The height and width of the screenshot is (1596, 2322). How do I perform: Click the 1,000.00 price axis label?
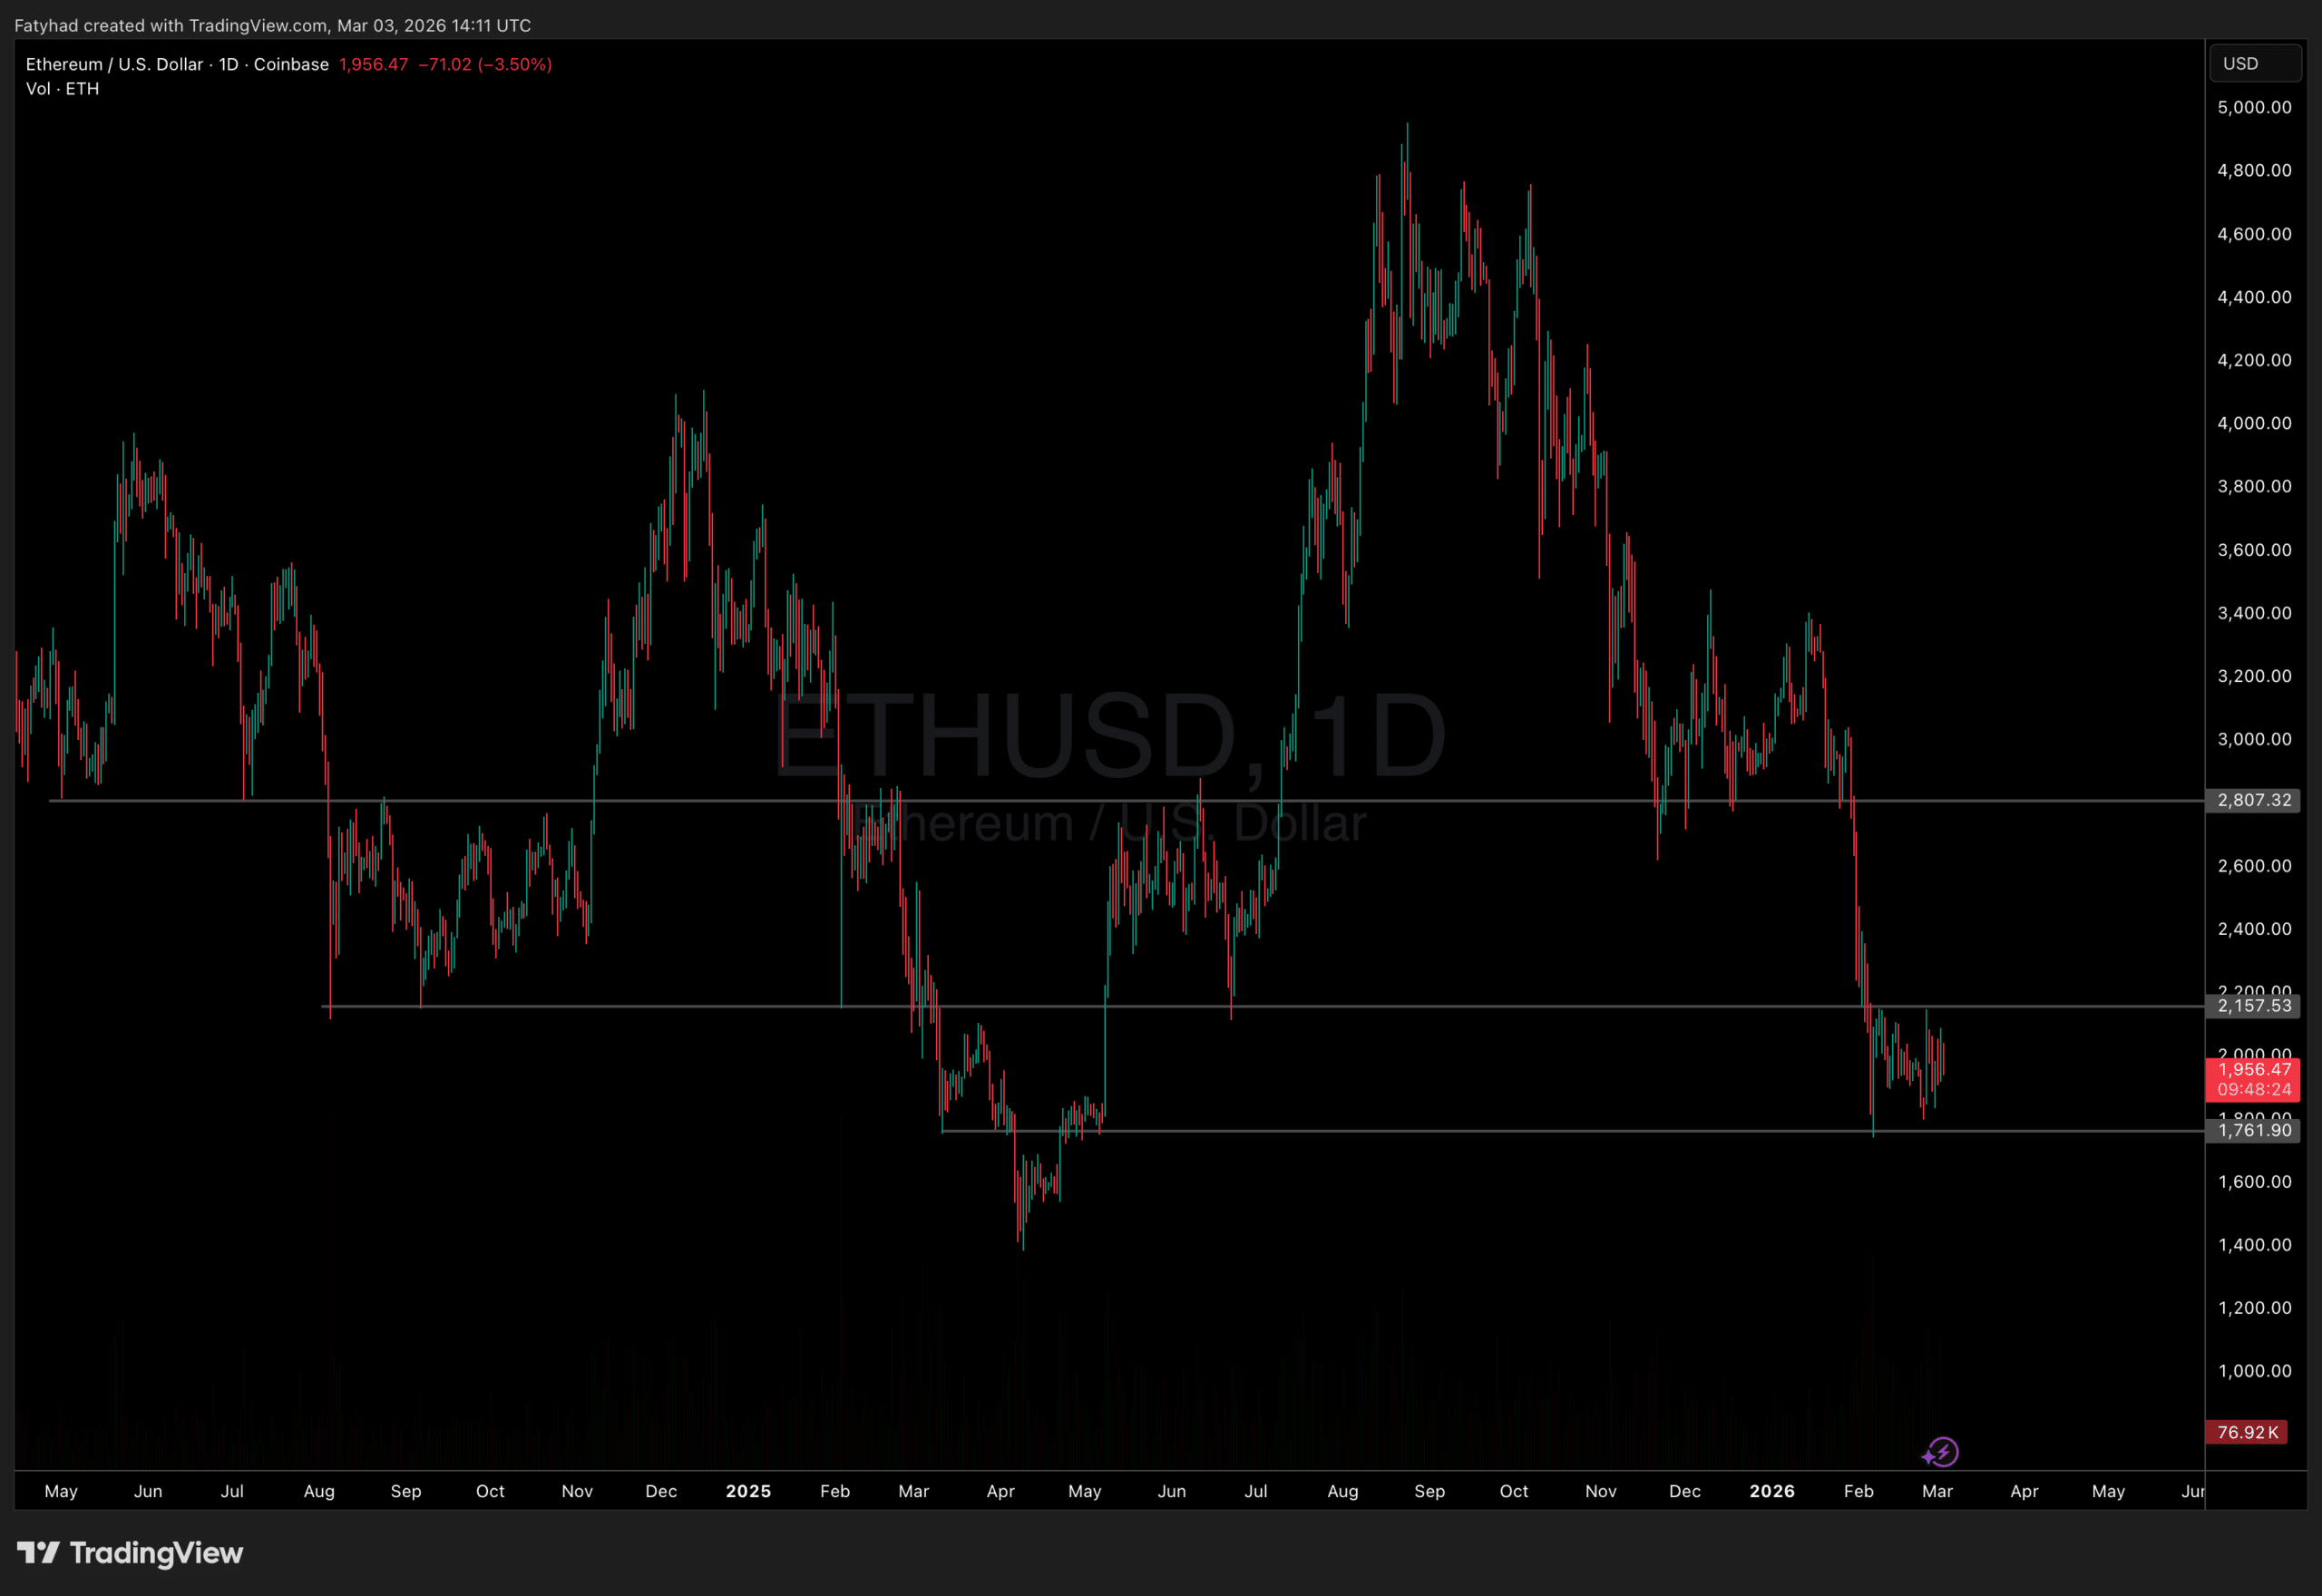[x=2254, y=1371]
